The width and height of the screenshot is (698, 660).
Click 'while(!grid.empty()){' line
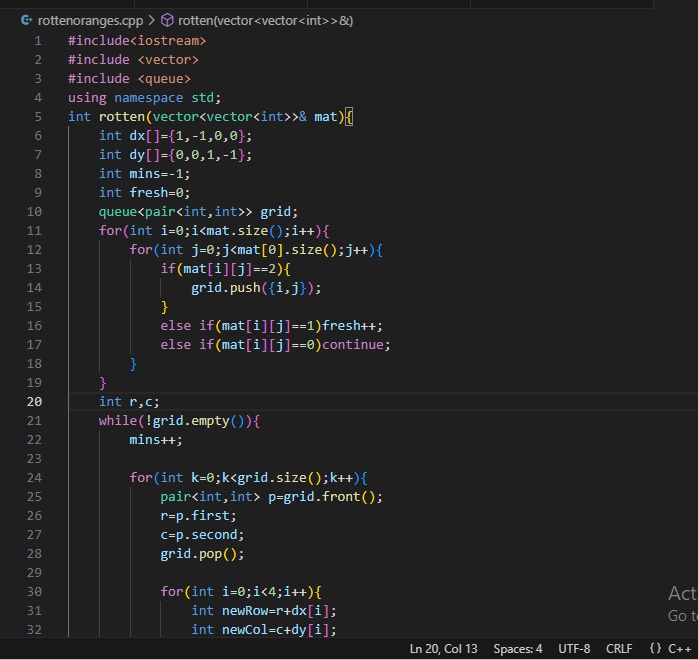(179, 421)
